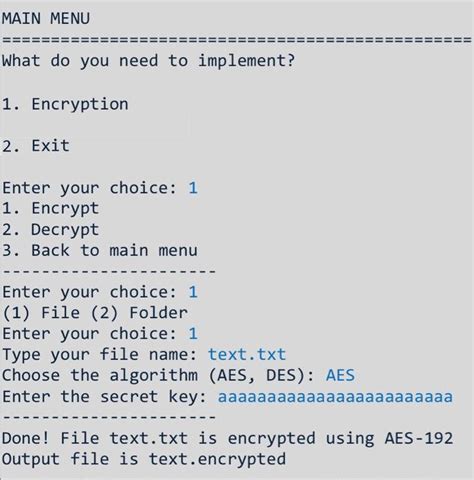Viewport: 474px width, 480px height.
Task: Click the typed file name text.txt
Action: point(247,354)
